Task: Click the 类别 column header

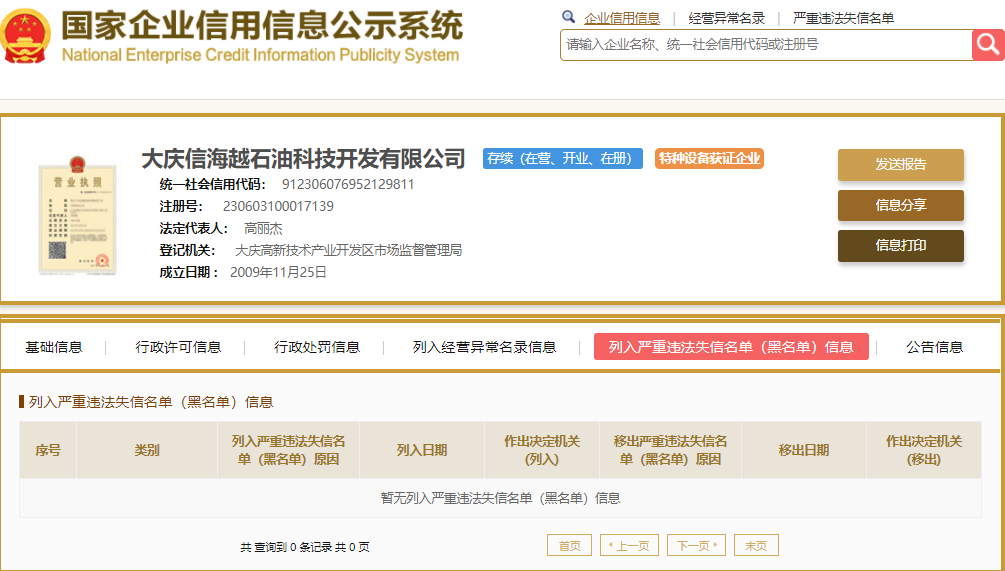Action: click(147, 450)
